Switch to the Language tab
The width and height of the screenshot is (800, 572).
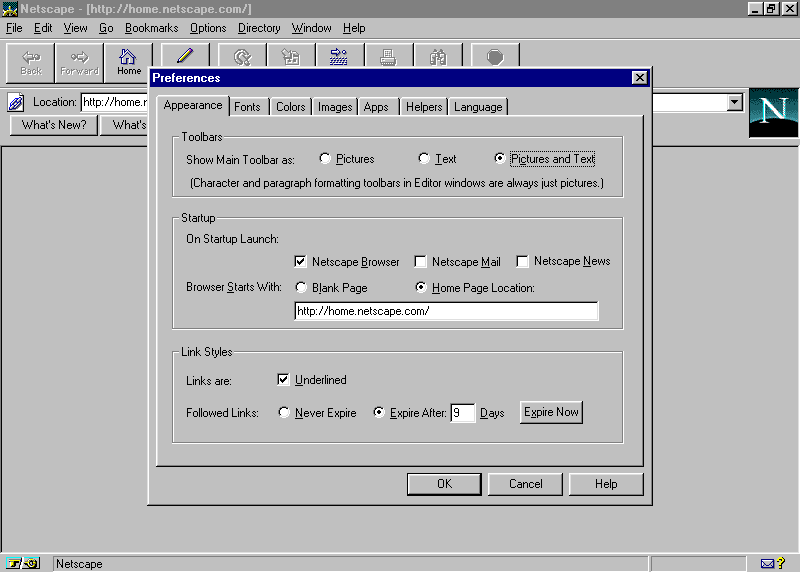[x=478, y=107]
